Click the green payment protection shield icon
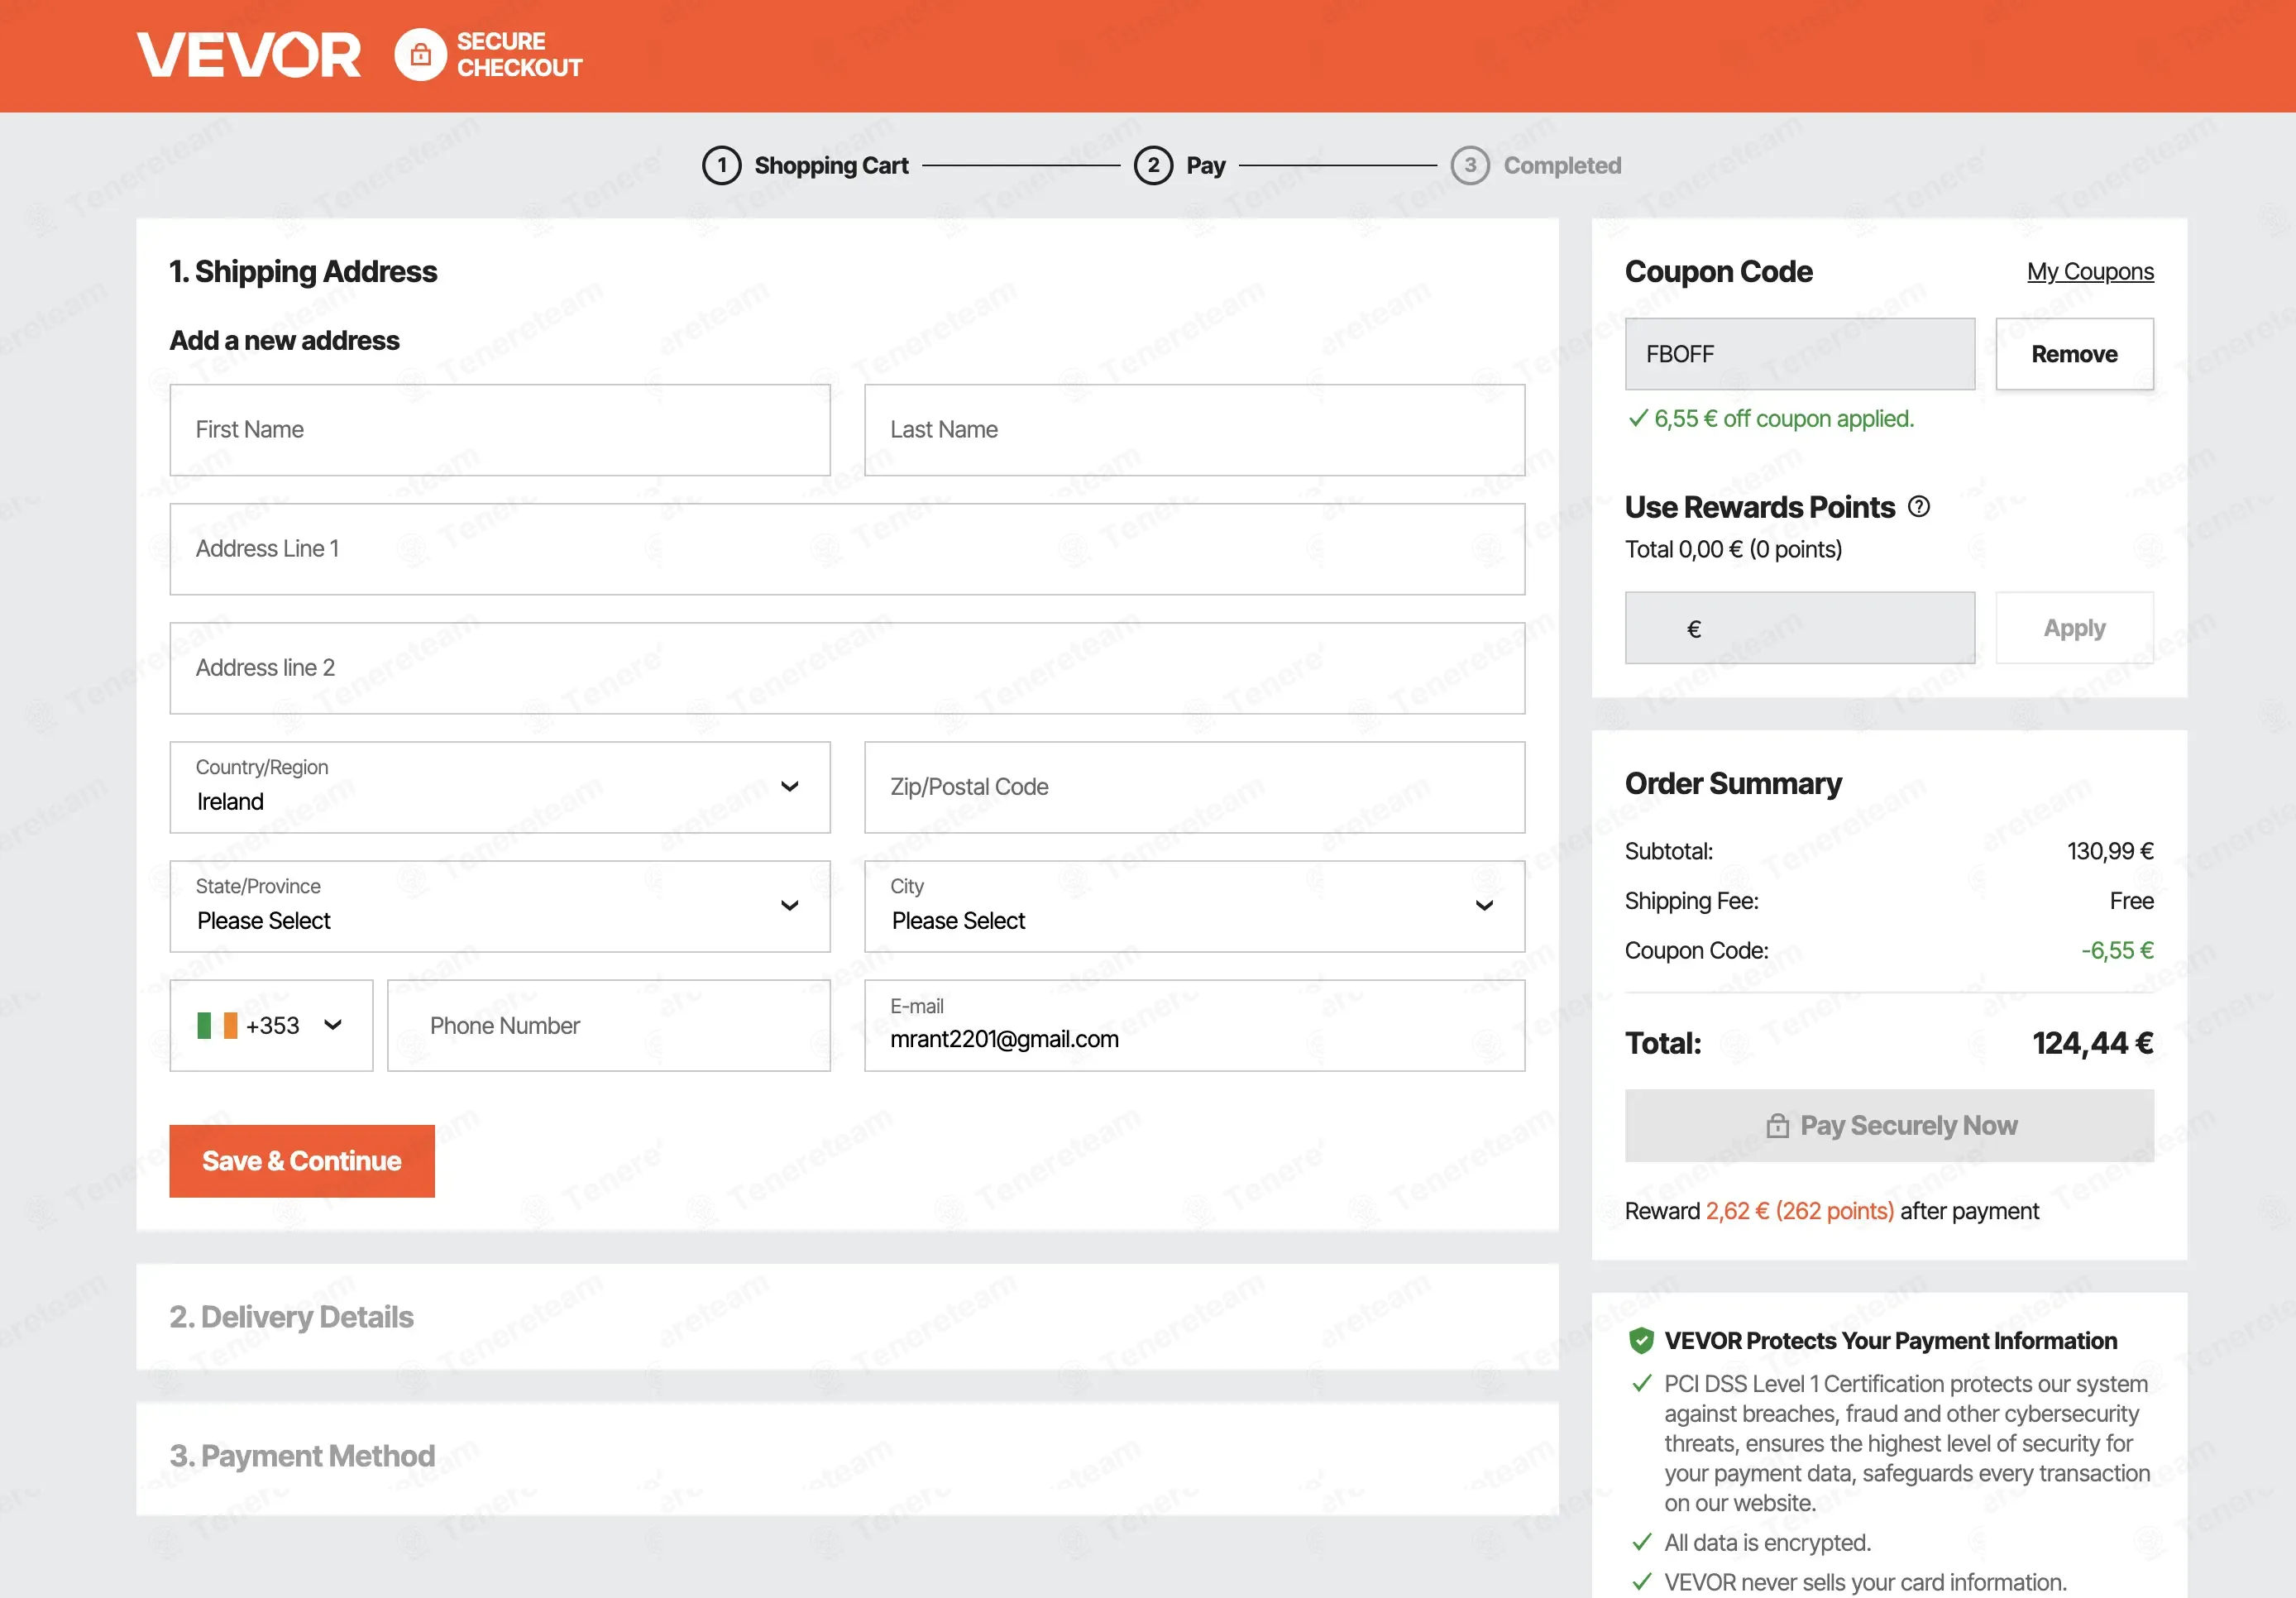The width and height of the screenshot is (2296, 1598). pos(1641,1341)
